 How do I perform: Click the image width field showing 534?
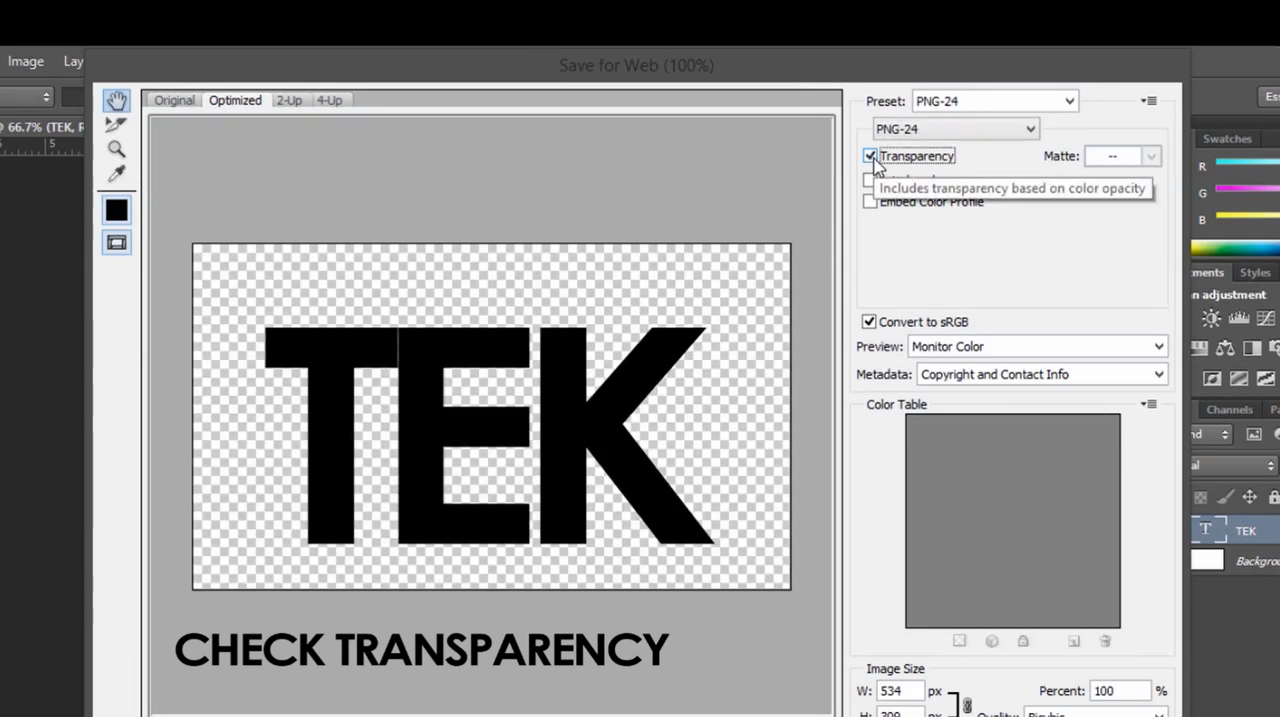(899, 691)
